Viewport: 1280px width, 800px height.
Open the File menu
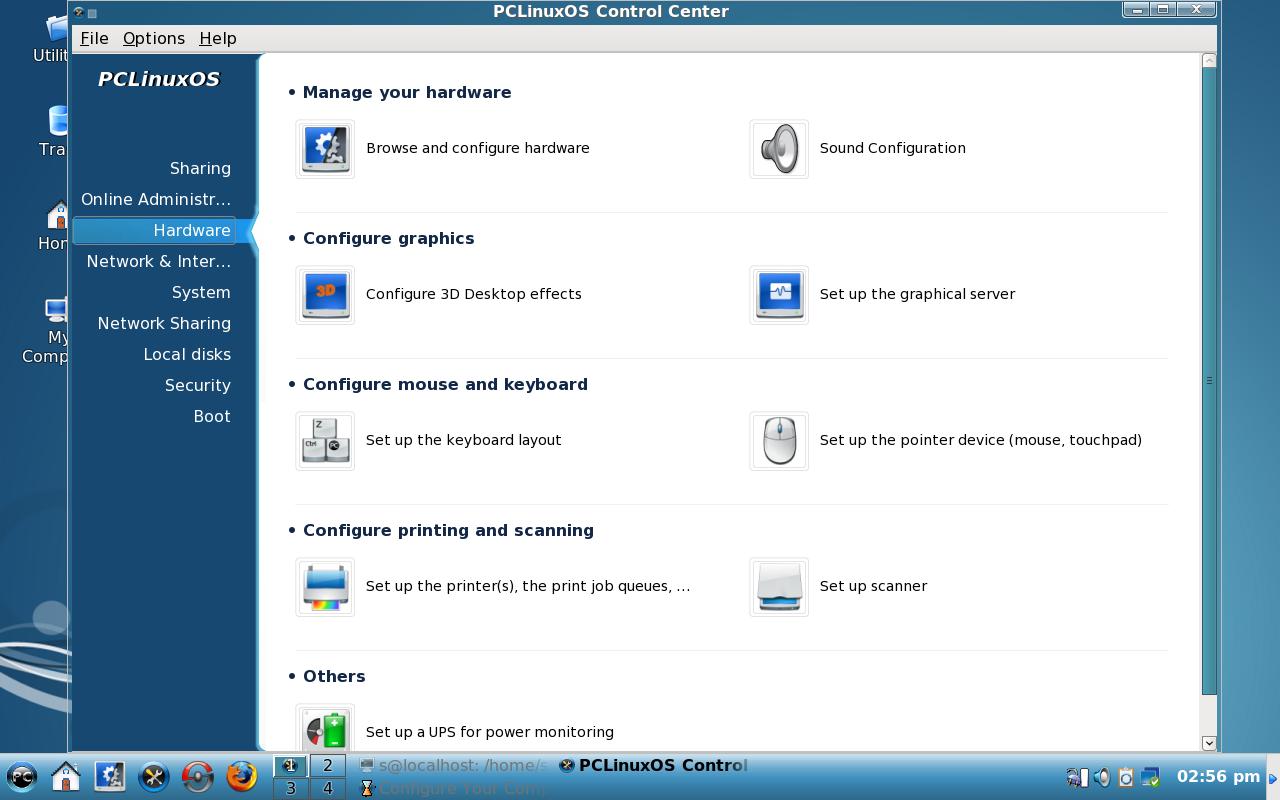point(94,38)
